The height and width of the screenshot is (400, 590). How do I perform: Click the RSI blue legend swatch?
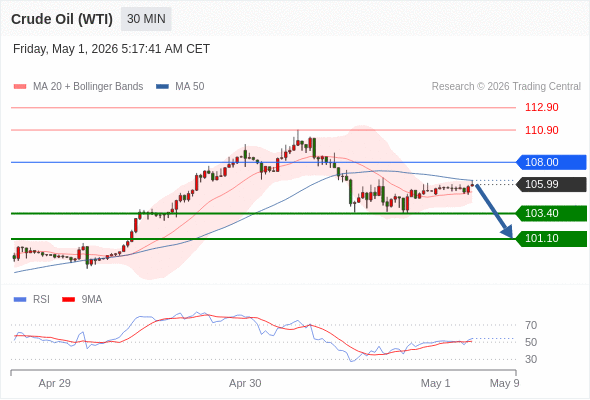point(20,300)
